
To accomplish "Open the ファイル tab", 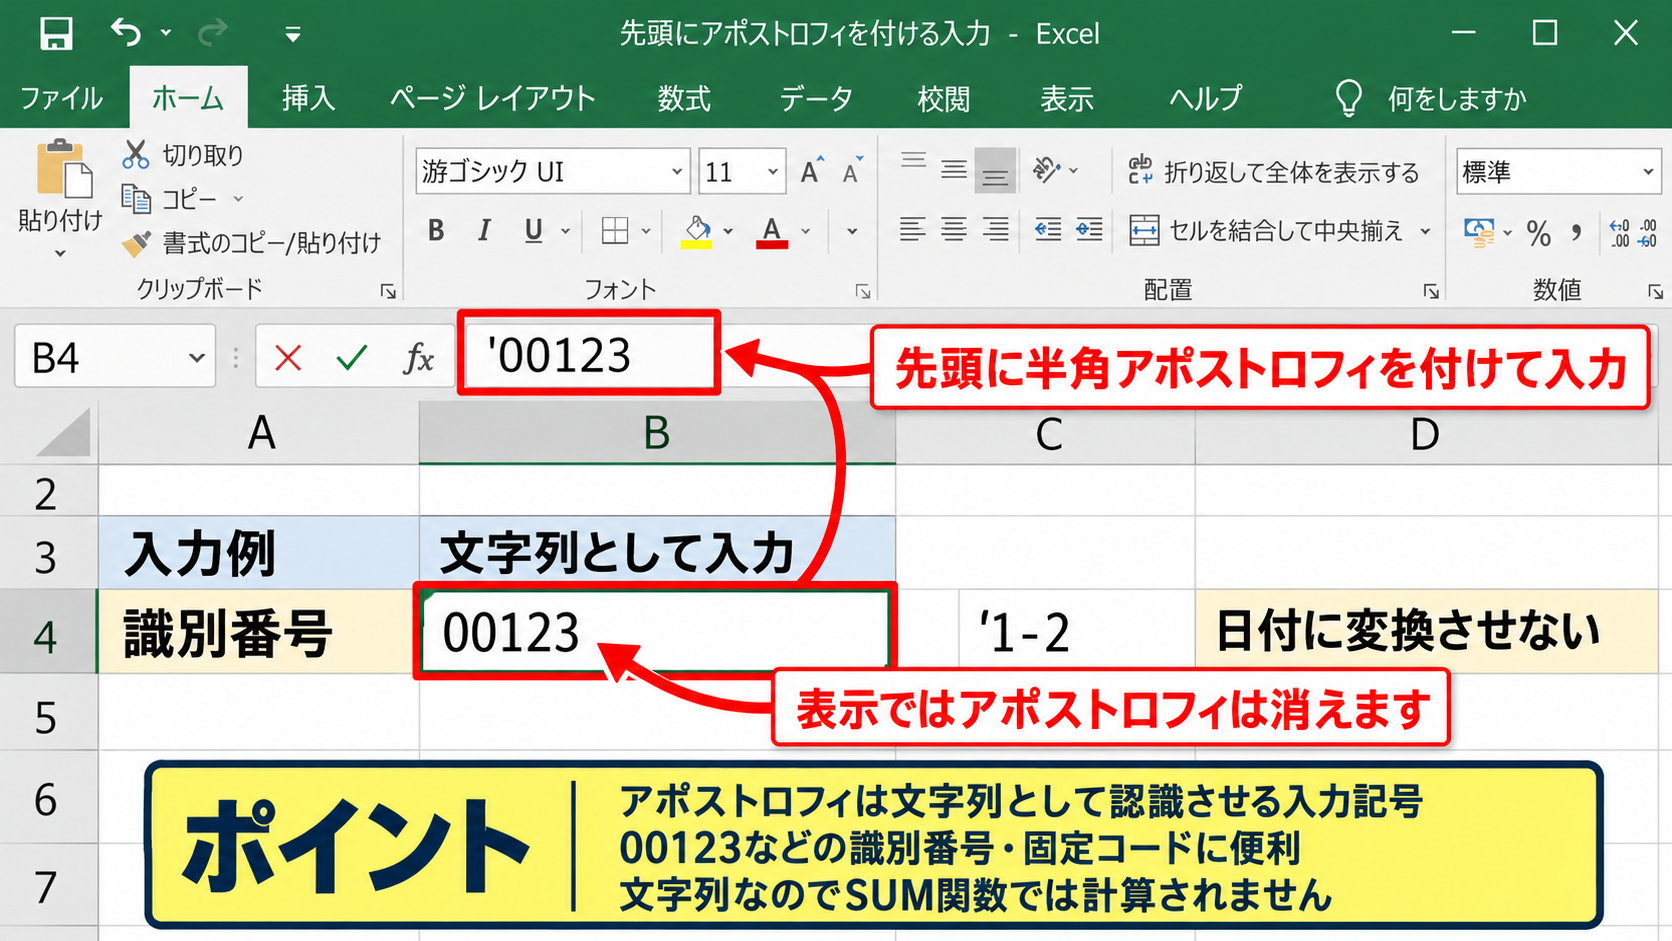I will pyautogui.click(x=61, y=98).
